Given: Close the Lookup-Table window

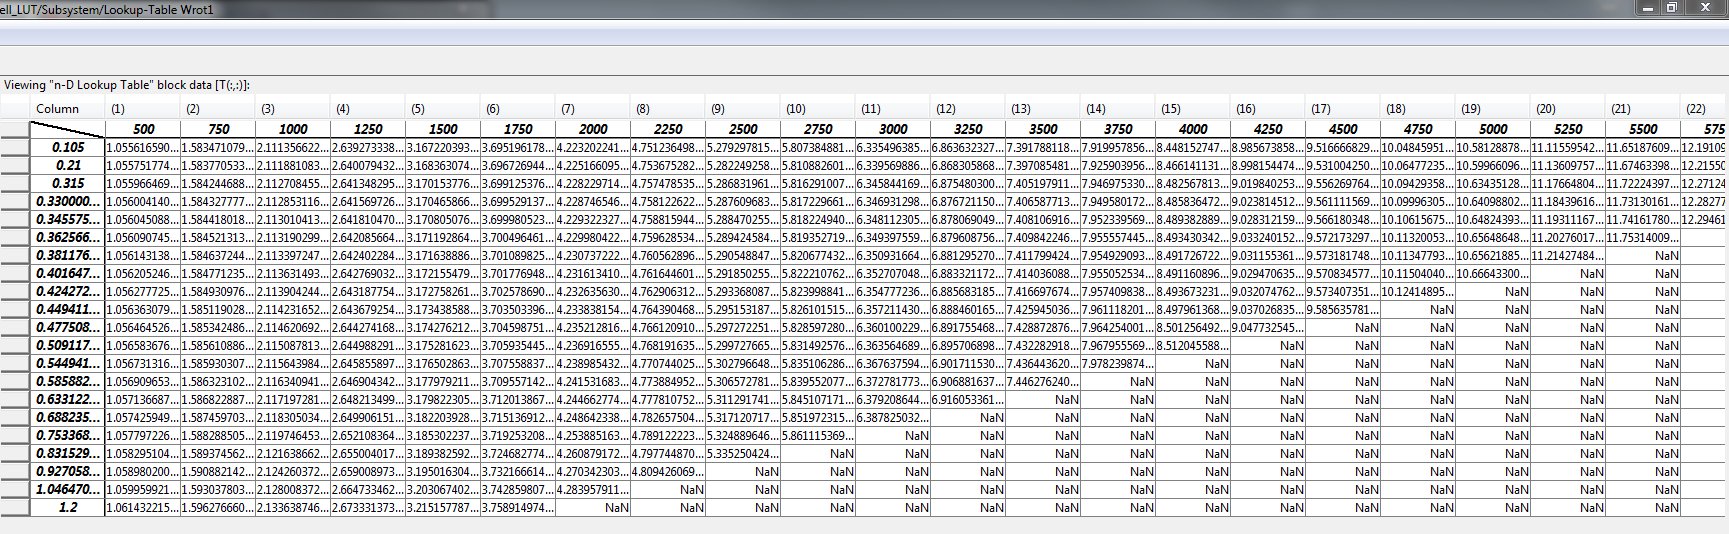Looking at the screenshot, I should click(x=1706, y=8).
